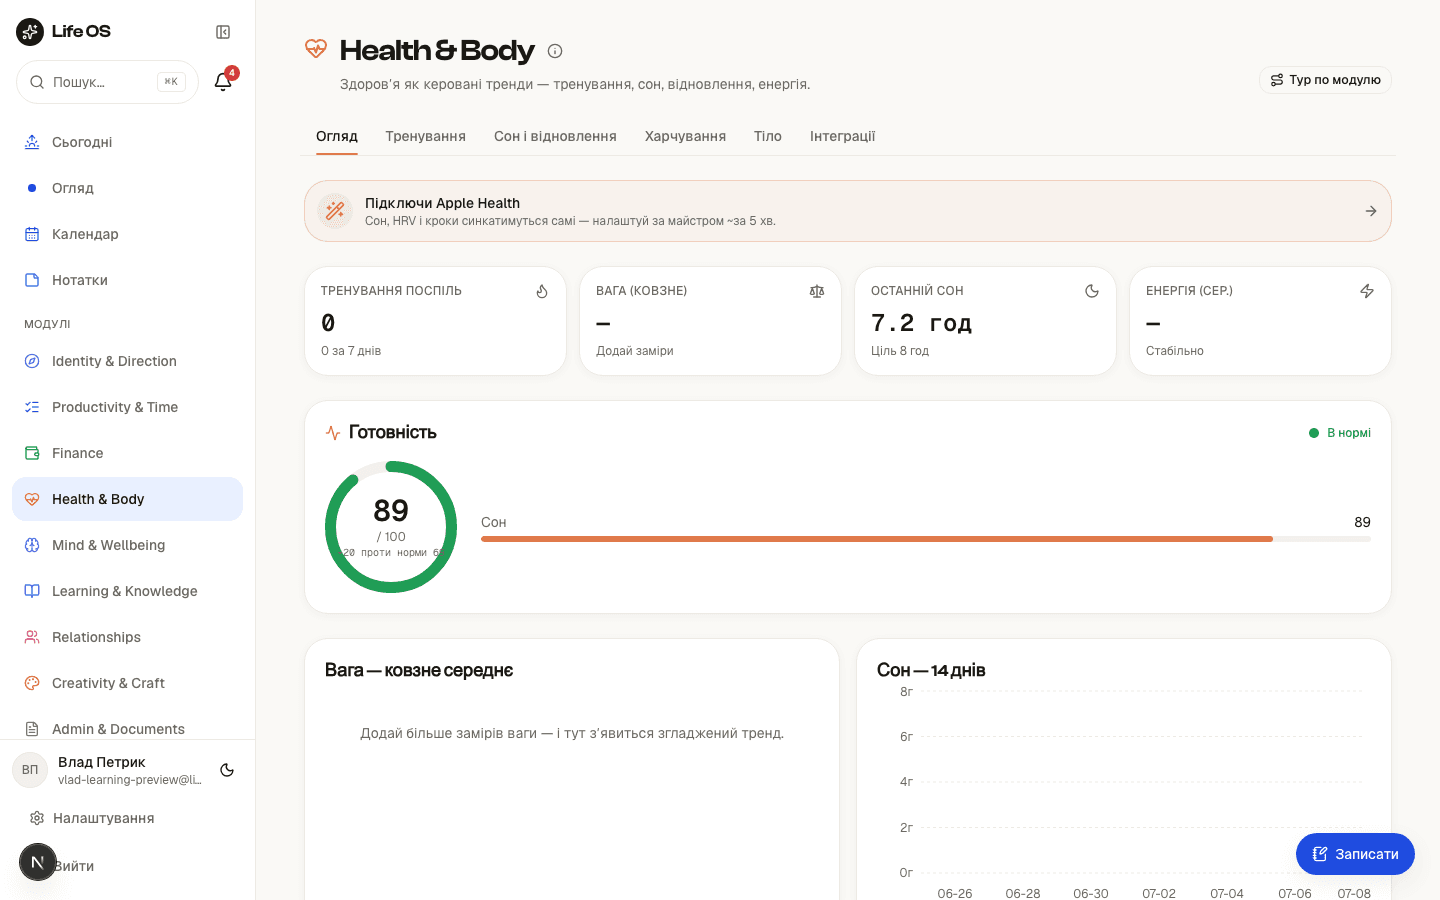The width and height of the screenshot is (1440, 900).
Task: Click the Health & Body heart icon in sidebar
Action: coord(32,499)
